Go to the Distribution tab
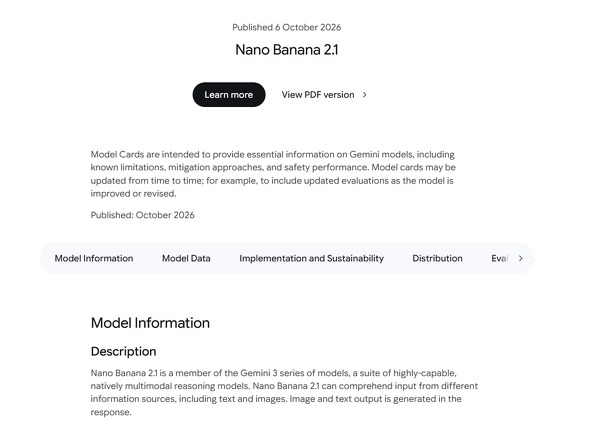This screenshot has height=424, width=590. click(x=437, y=258)
